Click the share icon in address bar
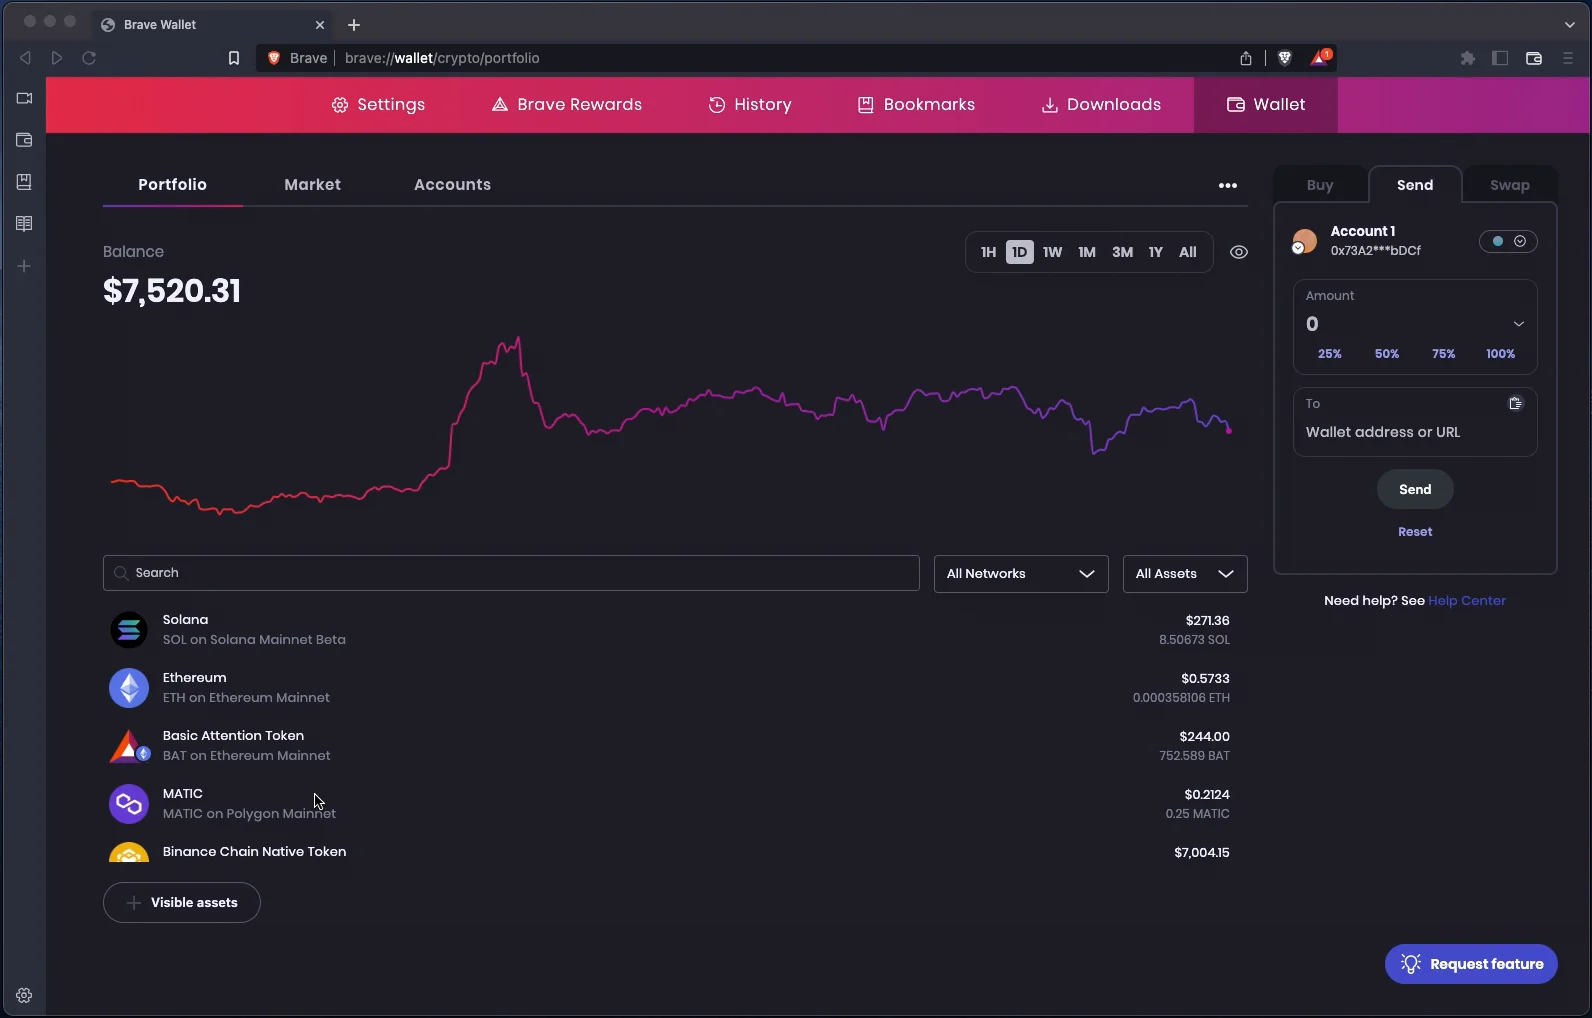Image resolution: width=1592 pixels, height=1018 pixels. point(1246,58)
